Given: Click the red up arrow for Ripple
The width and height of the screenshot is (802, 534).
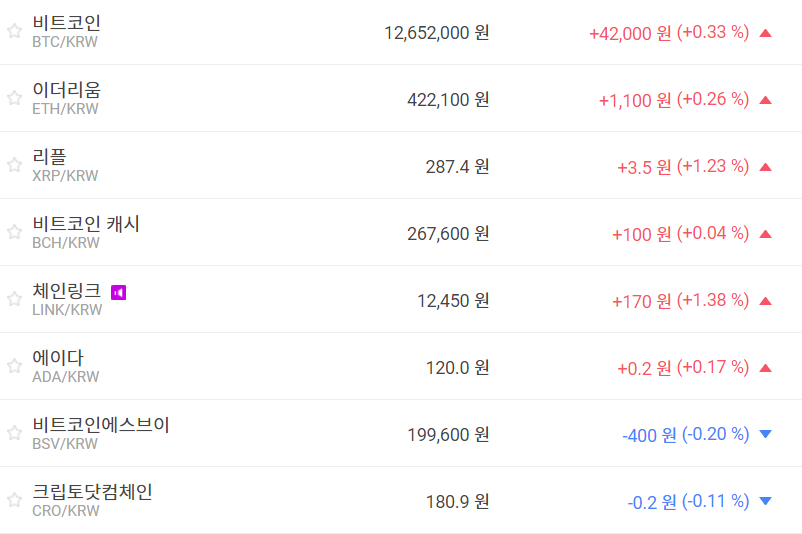Looking at the screenshot, I should (766, 167).
